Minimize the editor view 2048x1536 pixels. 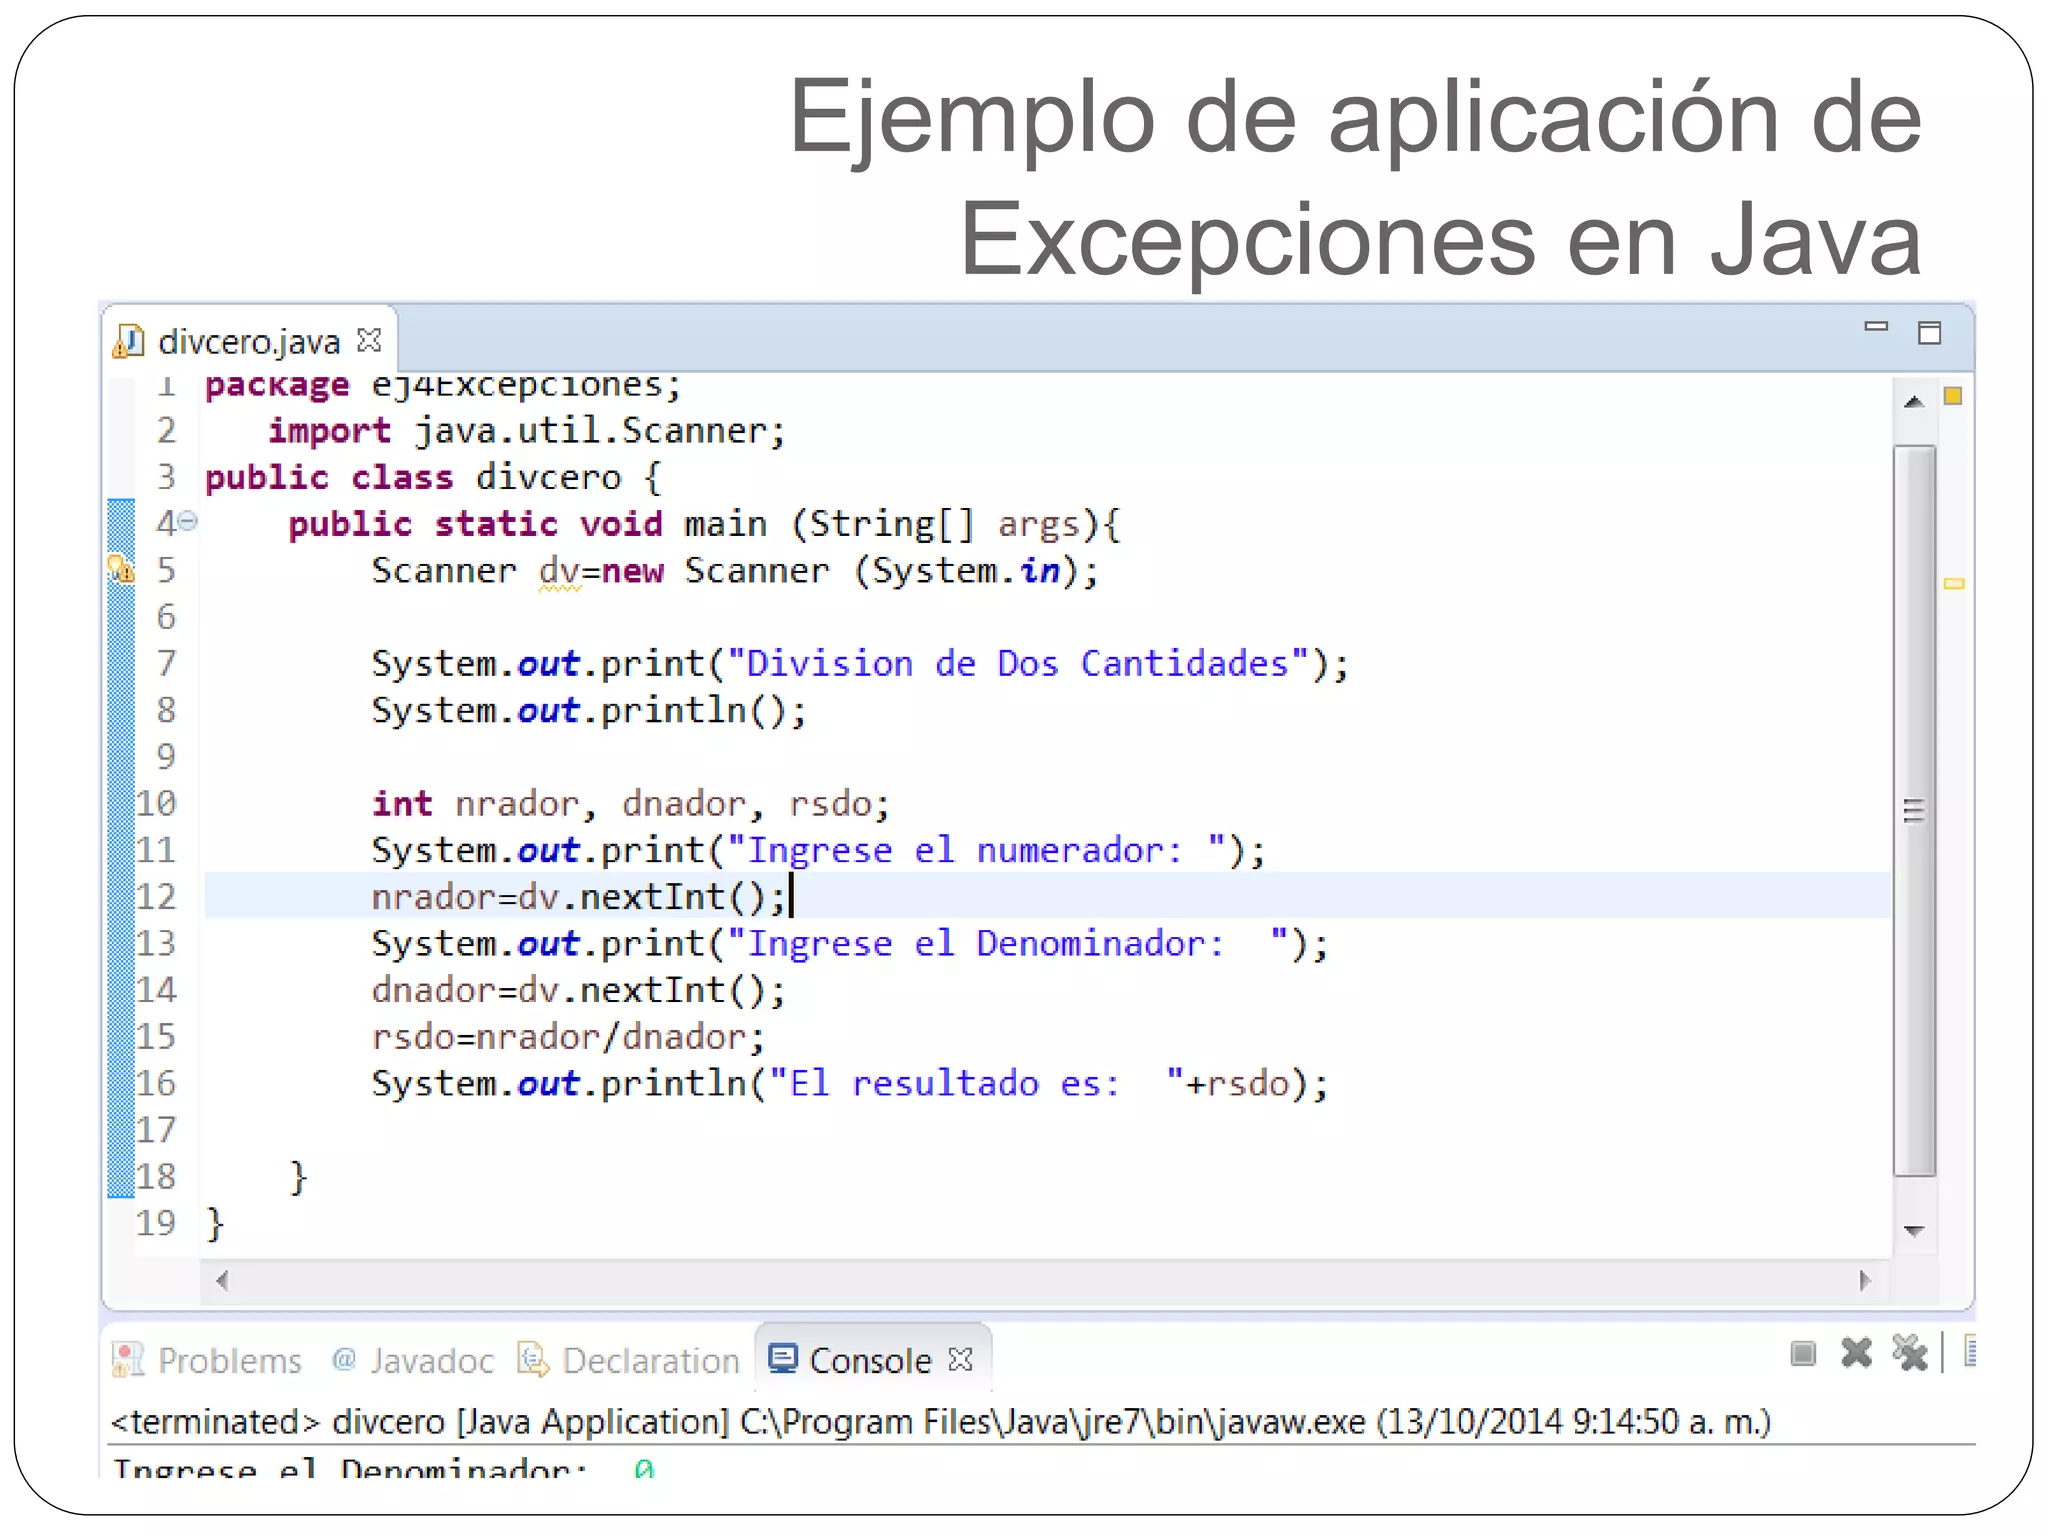tap(1876, 327)
